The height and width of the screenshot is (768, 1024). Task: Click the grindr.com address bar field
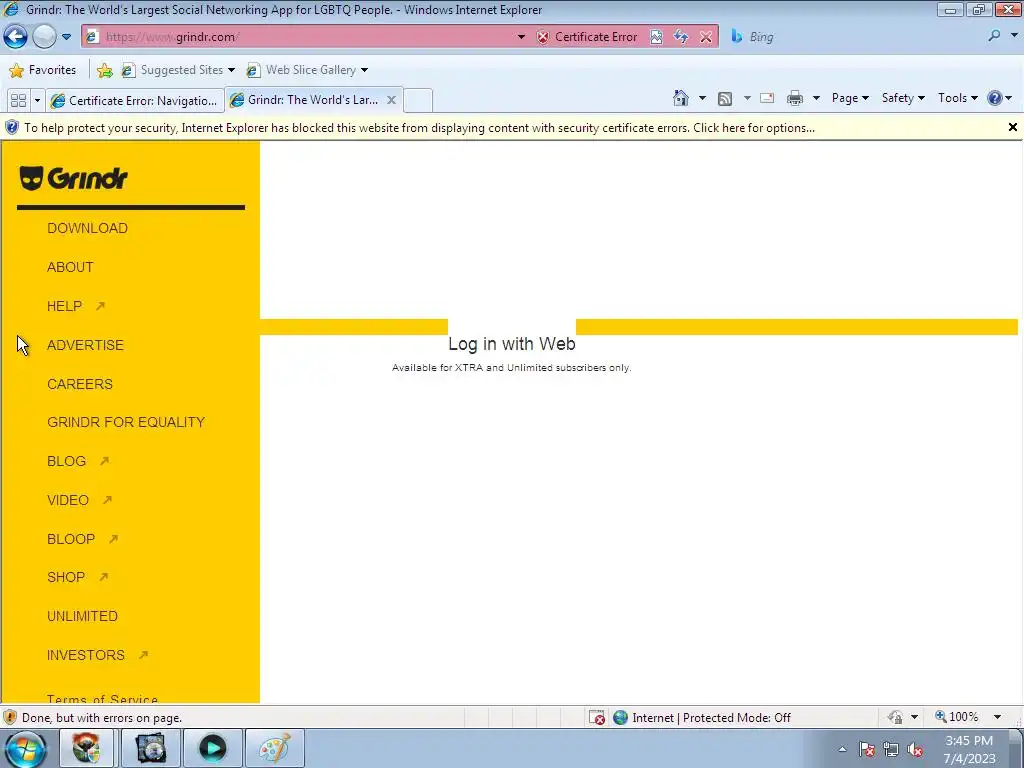pyautogui.click(x=300, y=37)
